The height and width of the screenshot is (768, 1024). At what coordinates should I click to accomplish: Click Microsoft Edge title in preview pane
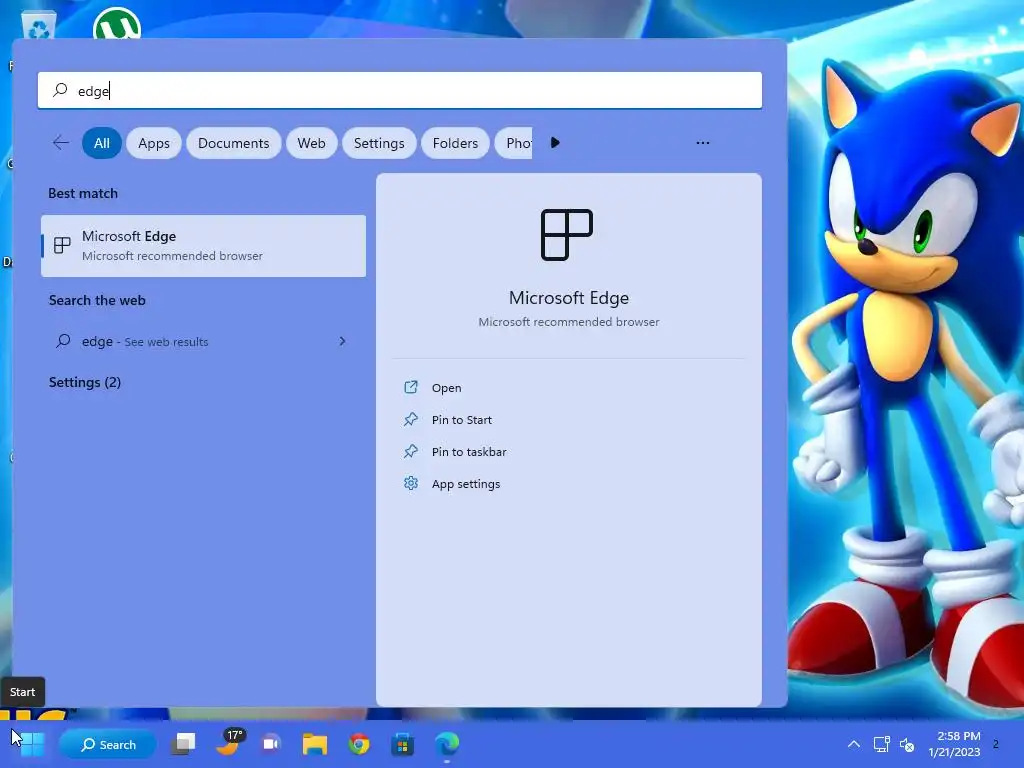click(x=569, y=298)
